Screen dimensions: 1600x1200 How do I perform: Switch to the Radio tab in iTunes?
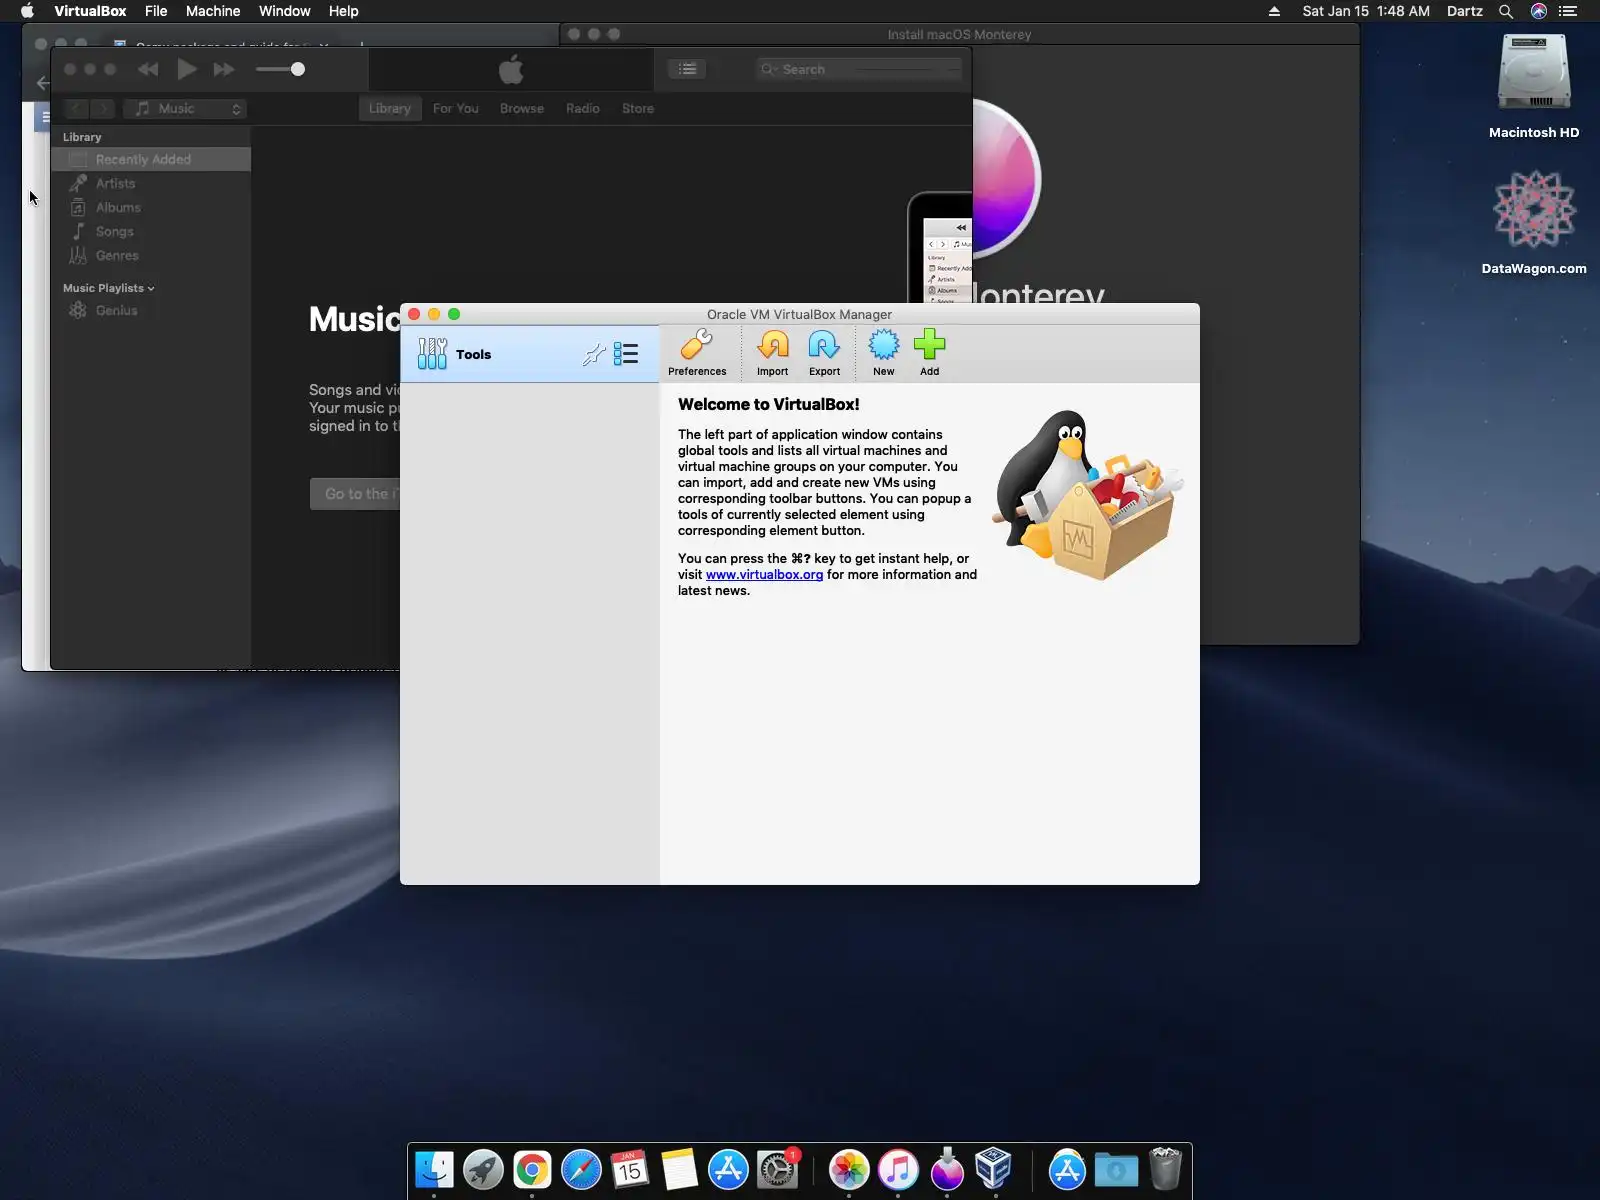click(x=583, y=108)
